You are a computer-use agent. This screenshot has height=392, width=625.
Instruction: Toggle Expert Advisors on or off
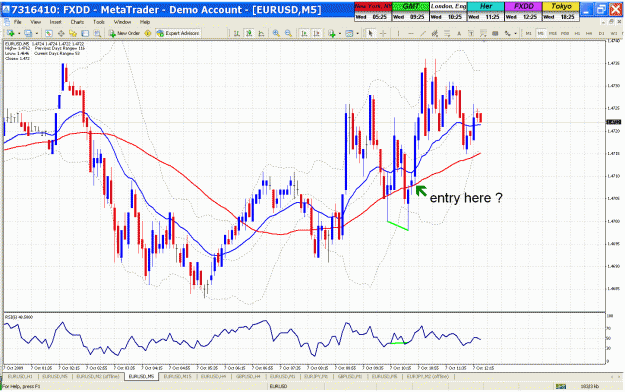(178, 33)
